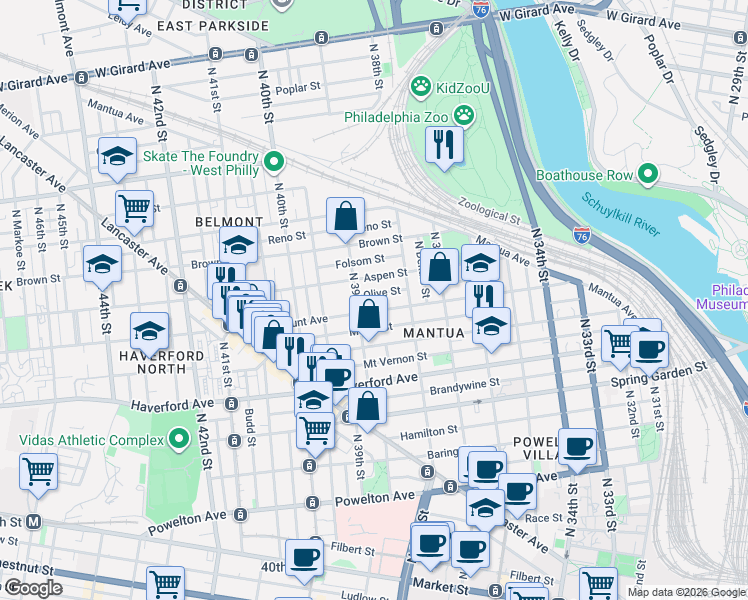The height and width of the screenshot is (600, 748).
Task: Open the school marker beside Mantua label
Action: coord(491,326)
